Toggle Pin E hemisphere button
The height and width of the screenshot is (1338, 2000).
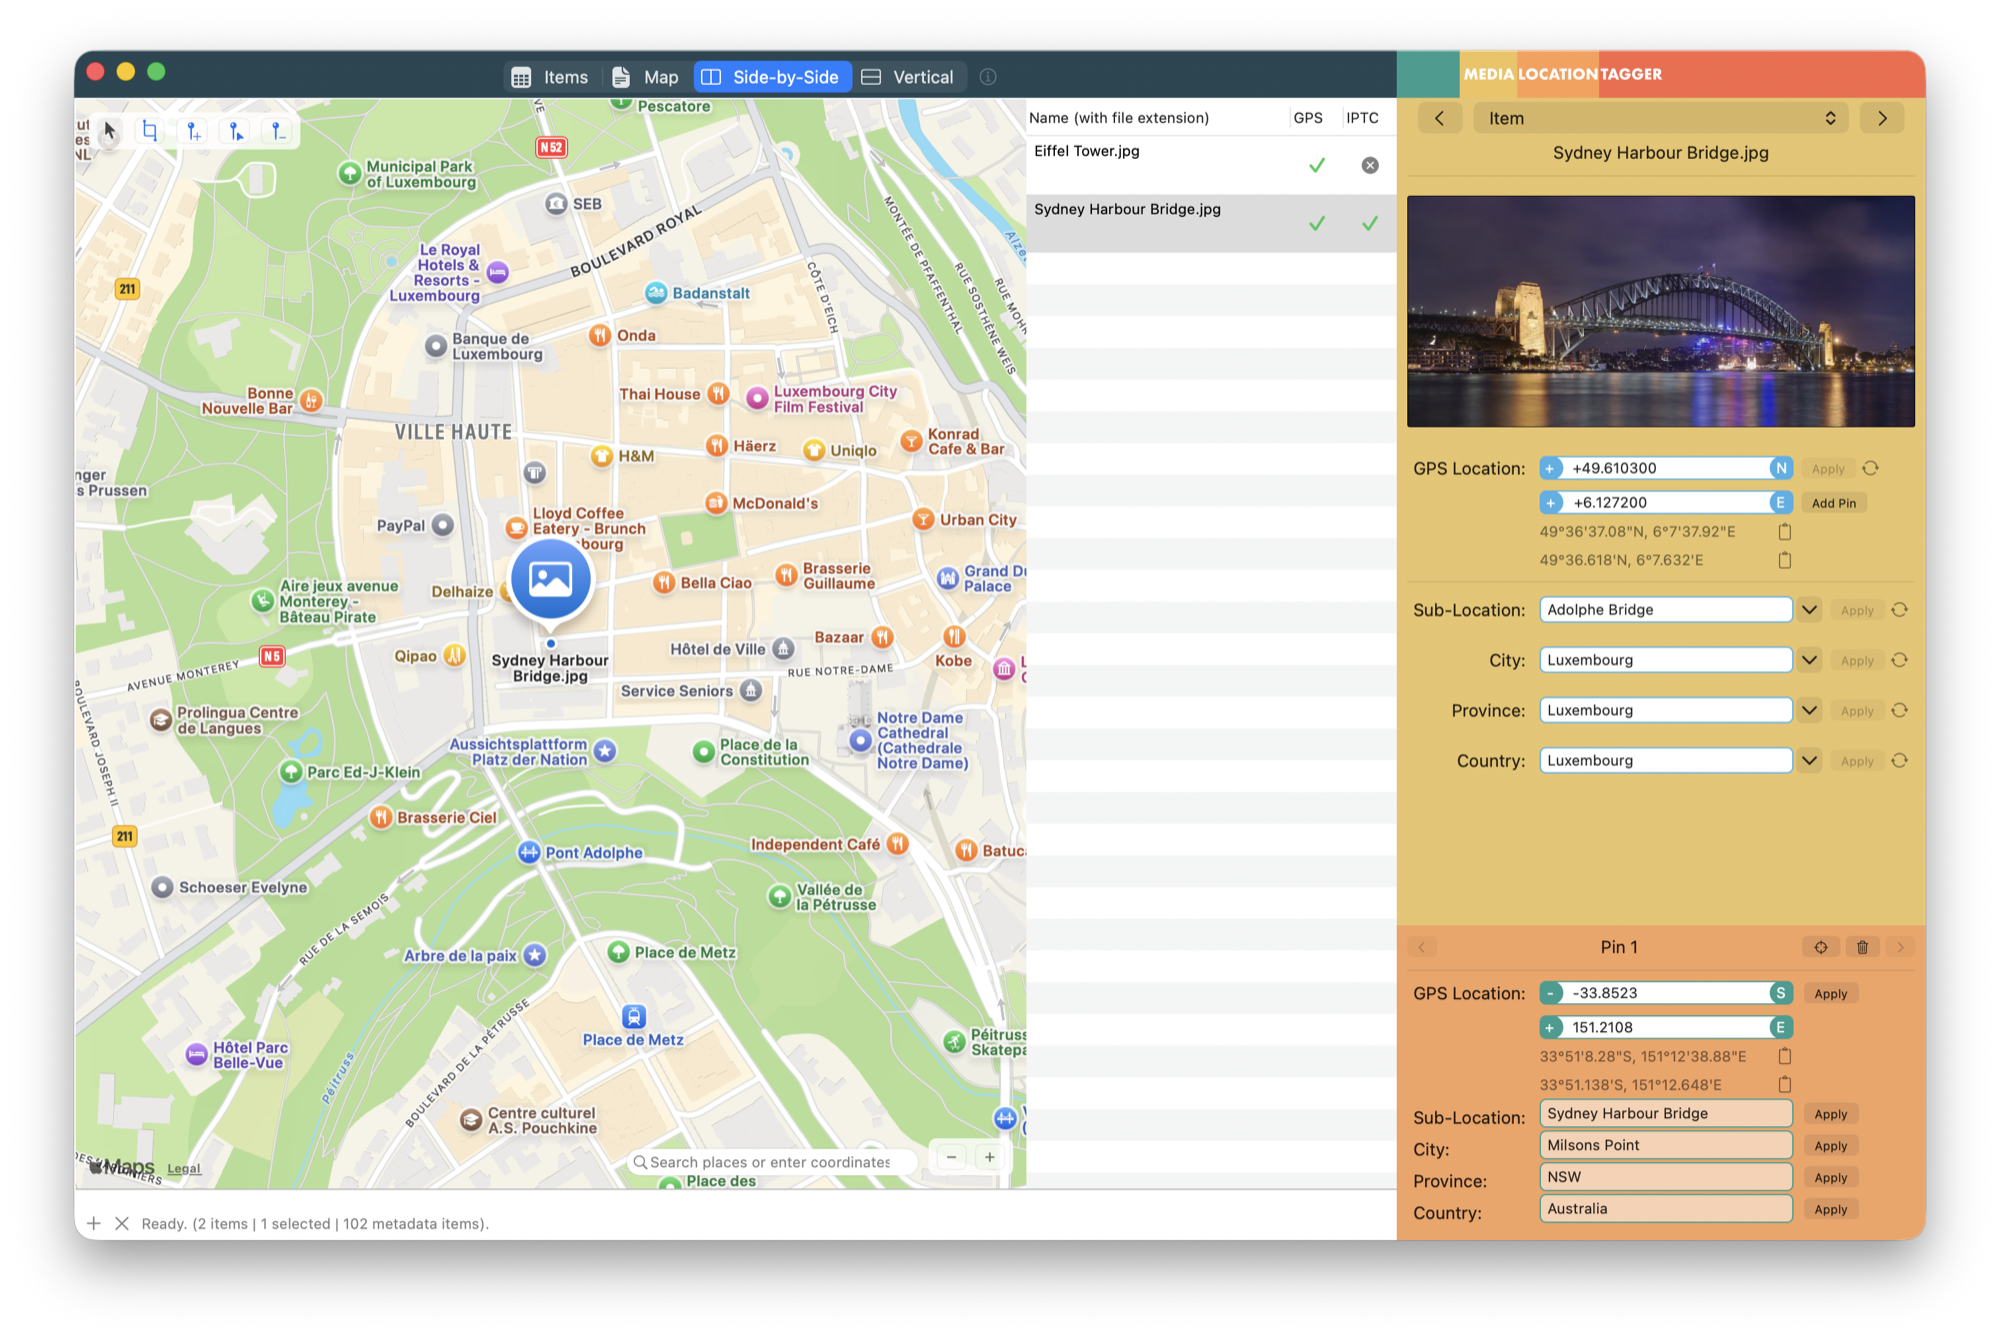click(x=1781, y=1027)
